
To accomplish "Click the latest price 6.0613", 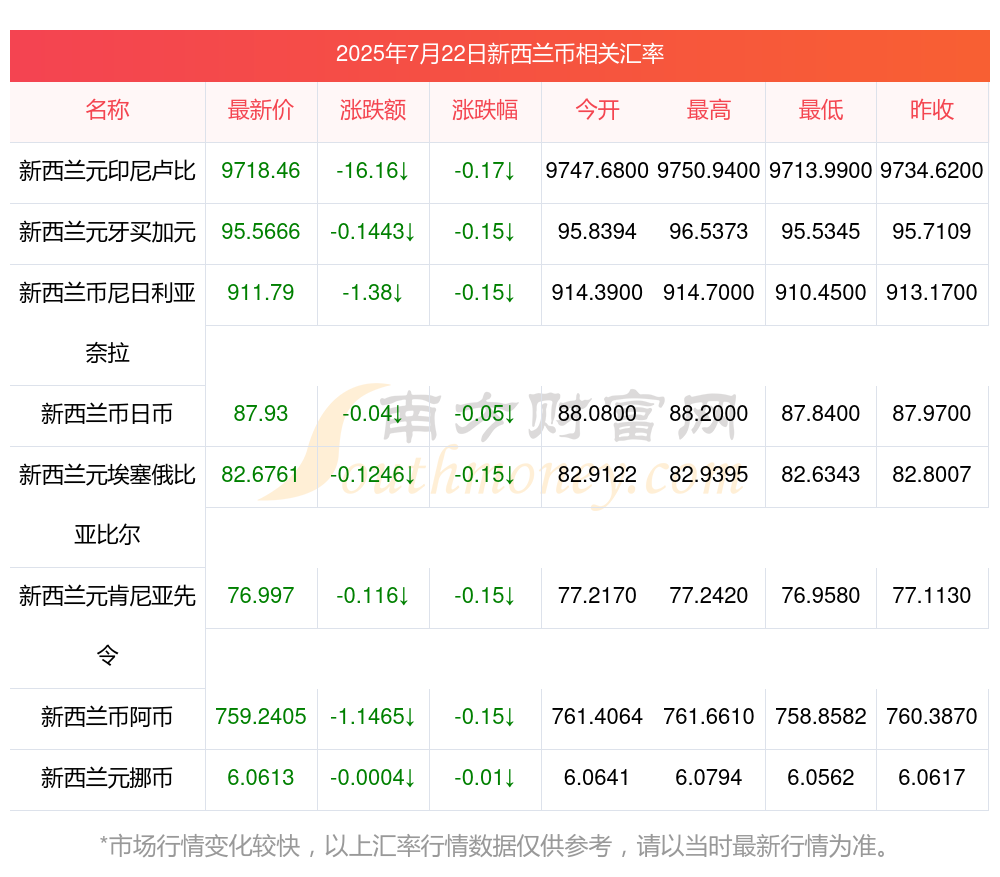I will point(261,778).
